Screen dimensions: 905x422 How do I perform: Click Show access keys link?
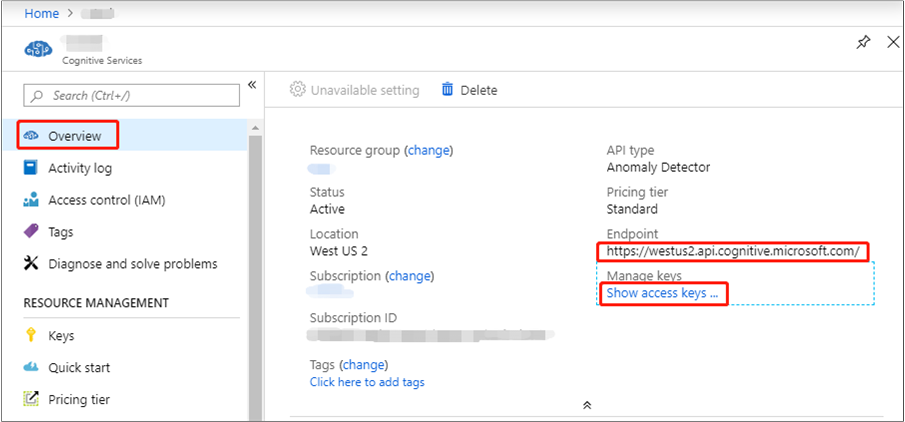coord(662,293)
